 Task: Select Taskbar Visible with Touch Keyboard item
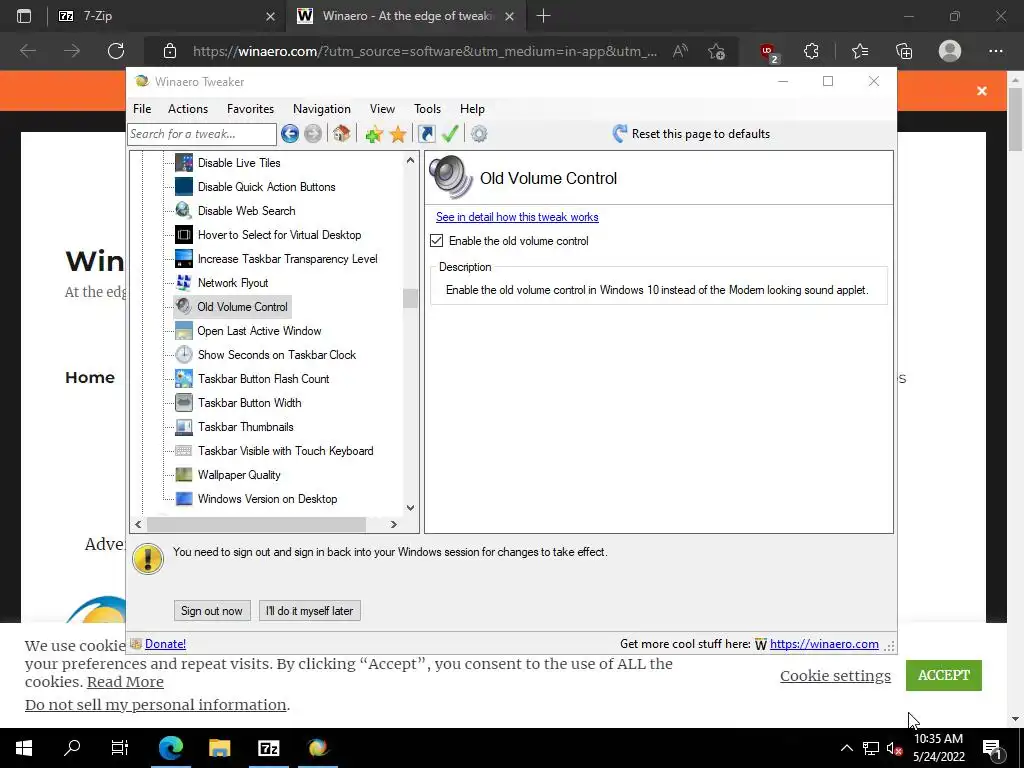click(x=285, y=451)
